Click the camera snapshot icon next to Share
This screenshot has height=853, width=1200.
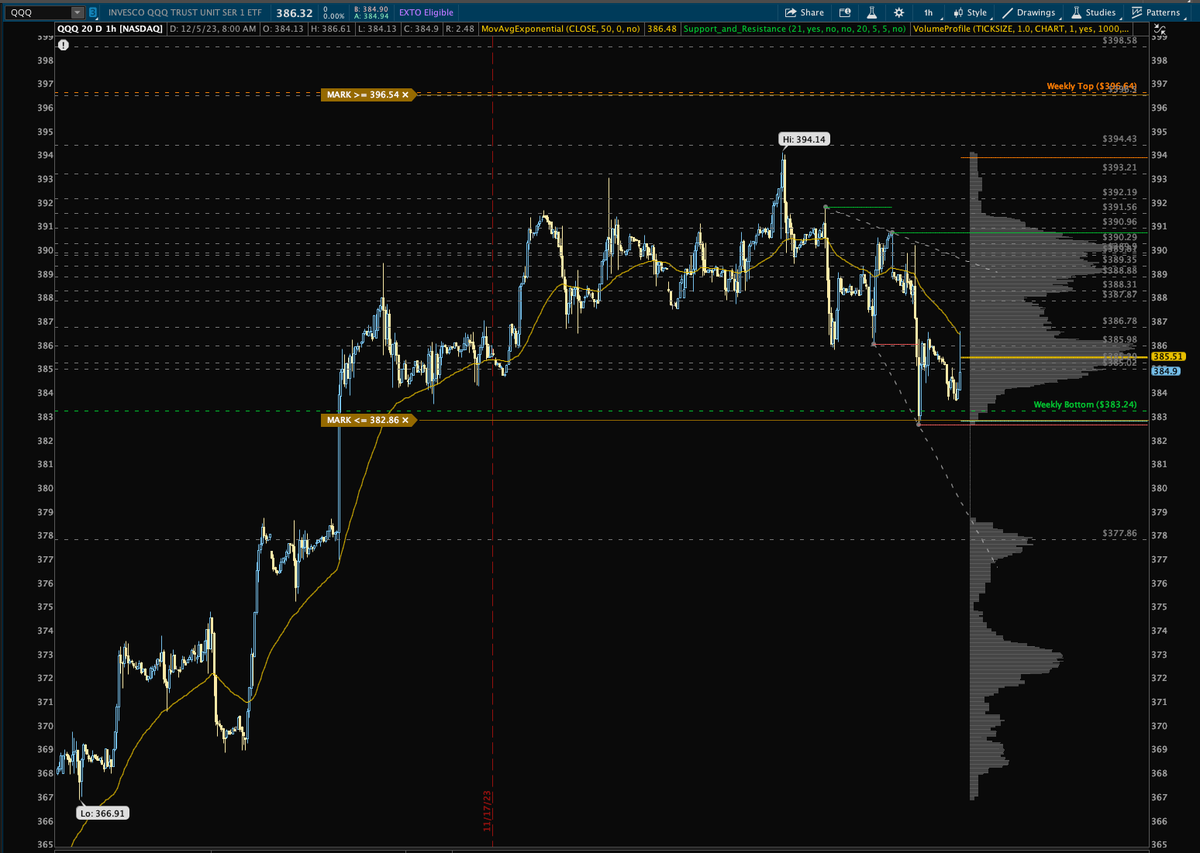[844, 12]
